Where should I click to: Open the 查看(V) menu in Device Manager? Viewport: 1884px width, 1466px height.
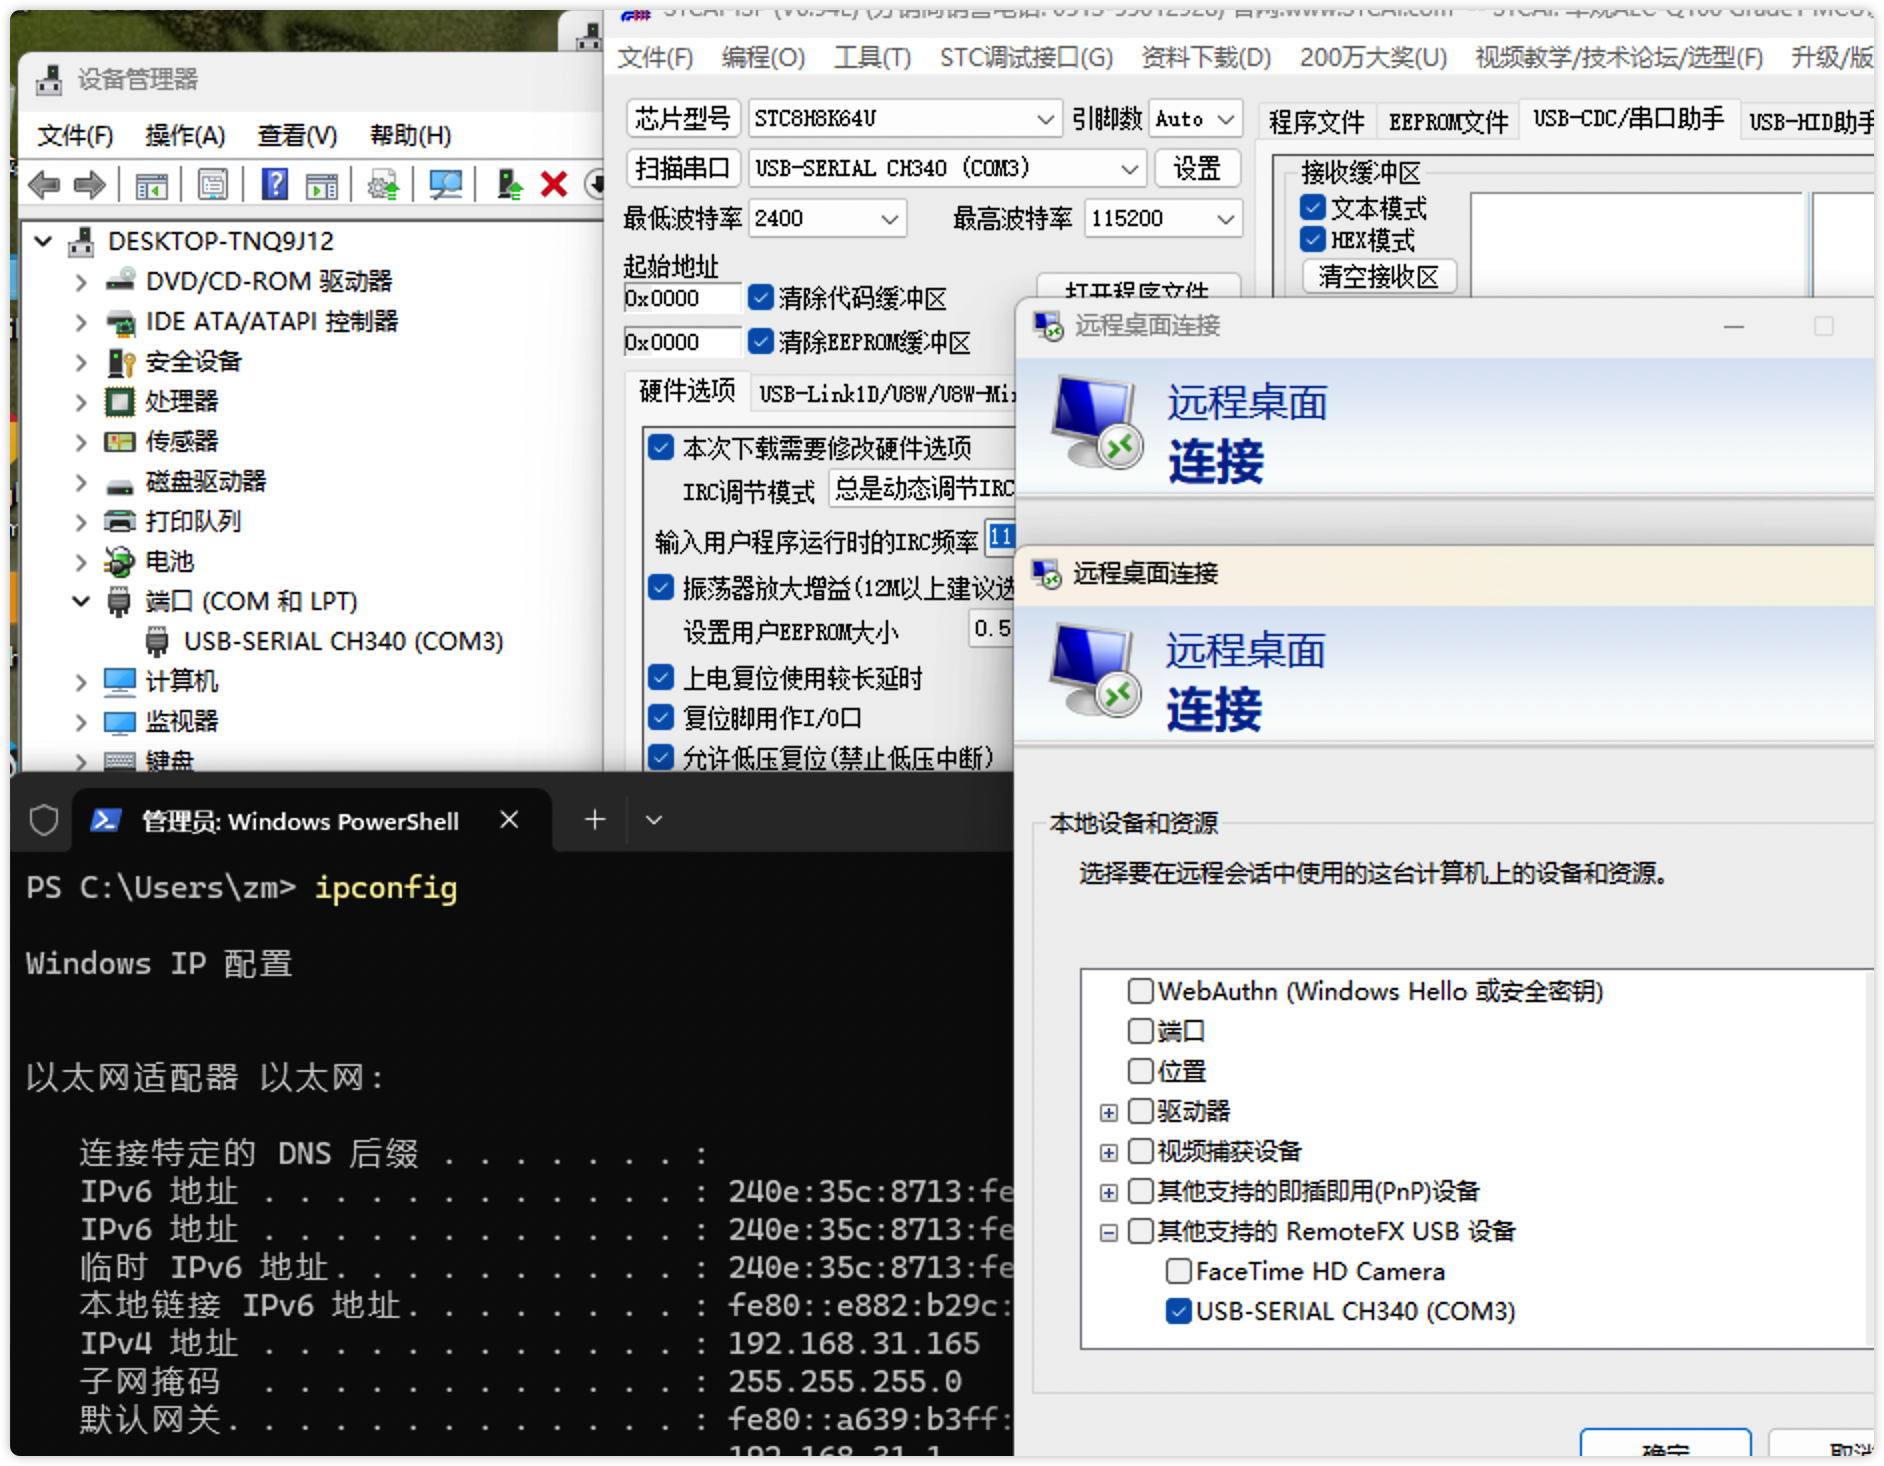coord(297,135)
